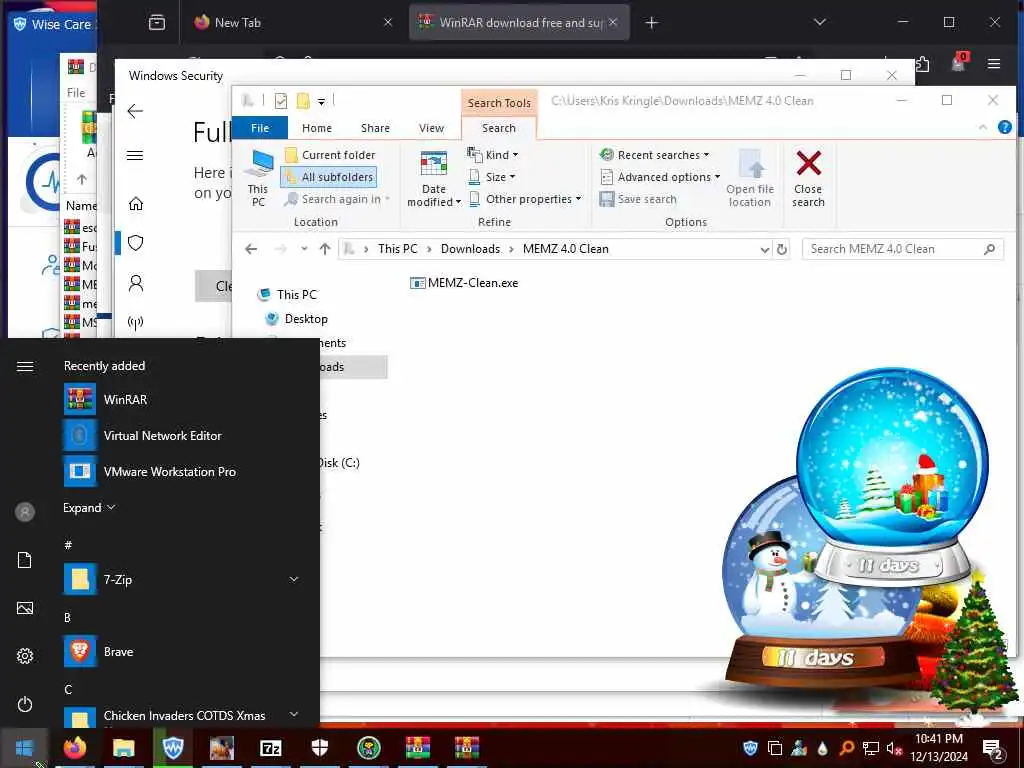The width and height of the screenshot is (1024, 768).
Task: List all Firefox tabs dropdown
Action: tap(820, 23)
